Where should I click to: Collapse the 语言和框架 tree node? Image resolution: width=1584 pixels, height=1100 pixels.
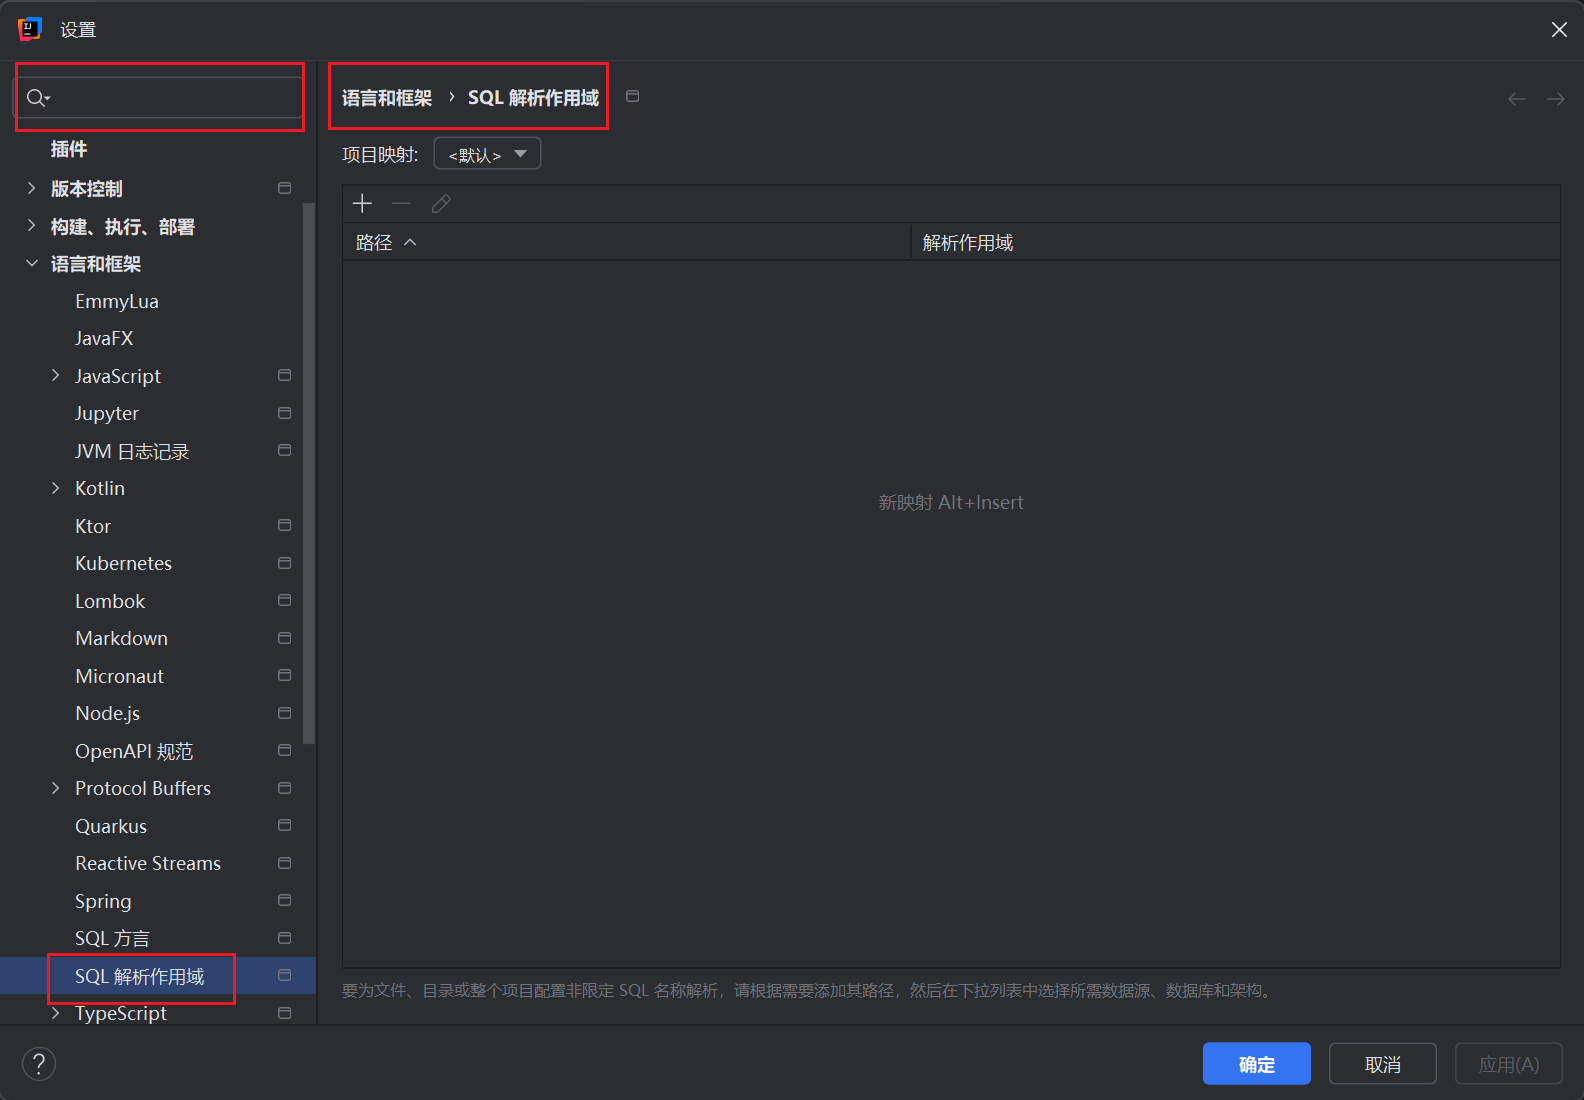(x=31, y=263)
